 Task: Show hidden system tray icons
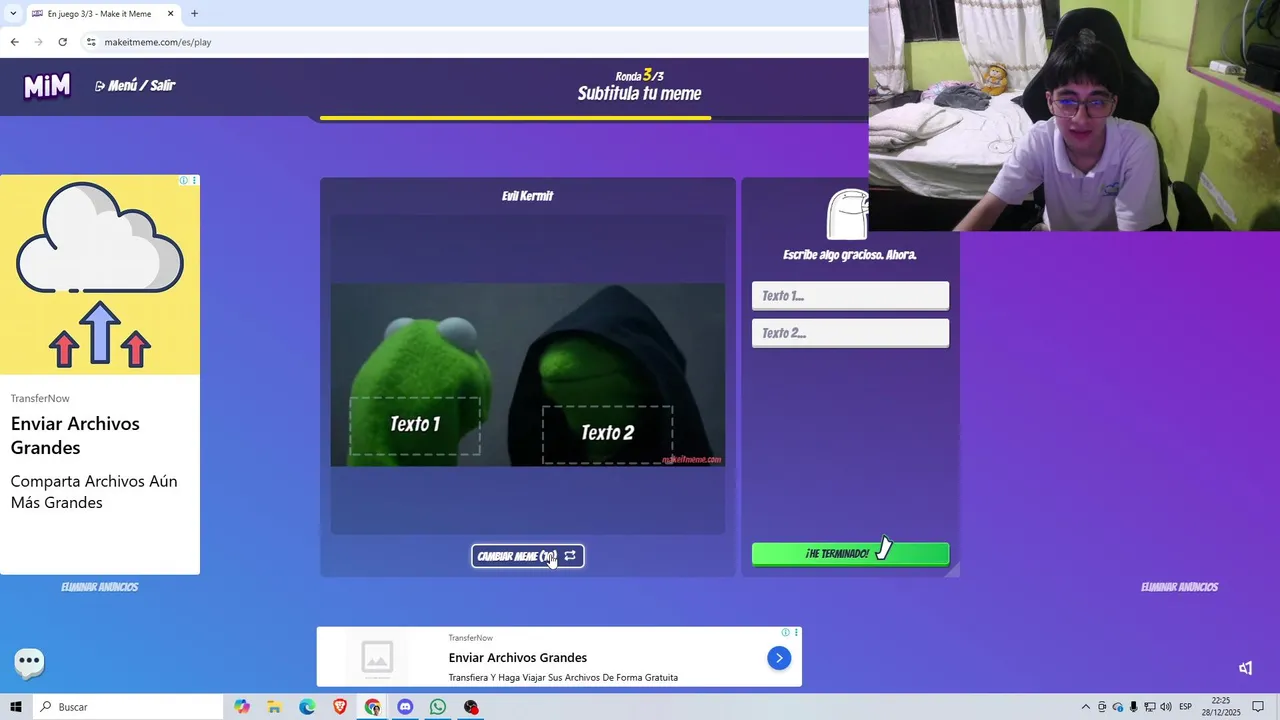(x=1086, y=707)
